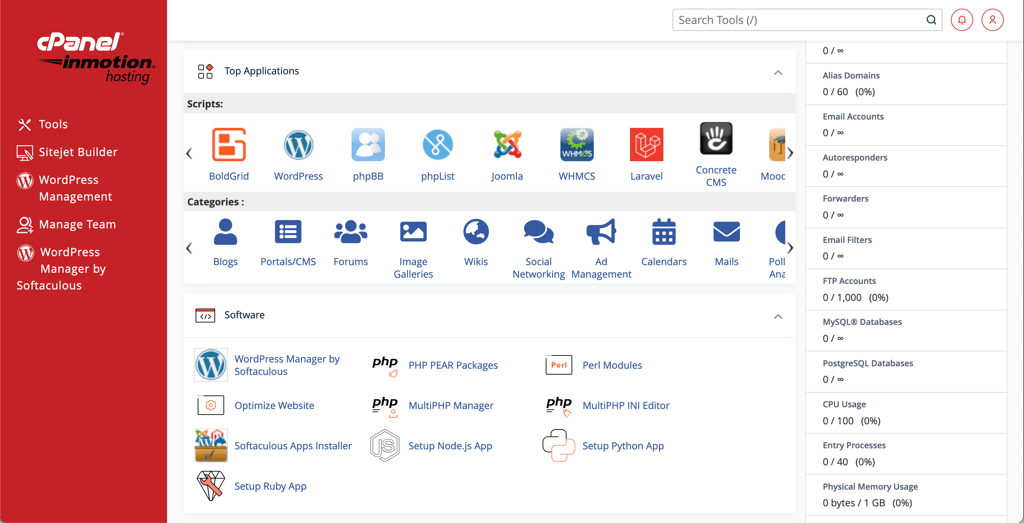Click the PostgreSQL Databases statistic
This screenshot has height=523, width=1024.
coord(907,372)
